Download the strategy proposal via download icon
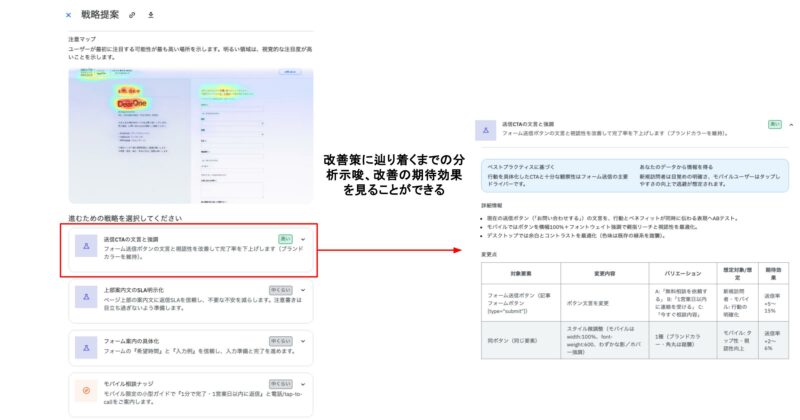The width and height of the screenshot is (800, 420). [x=151, y=15]
